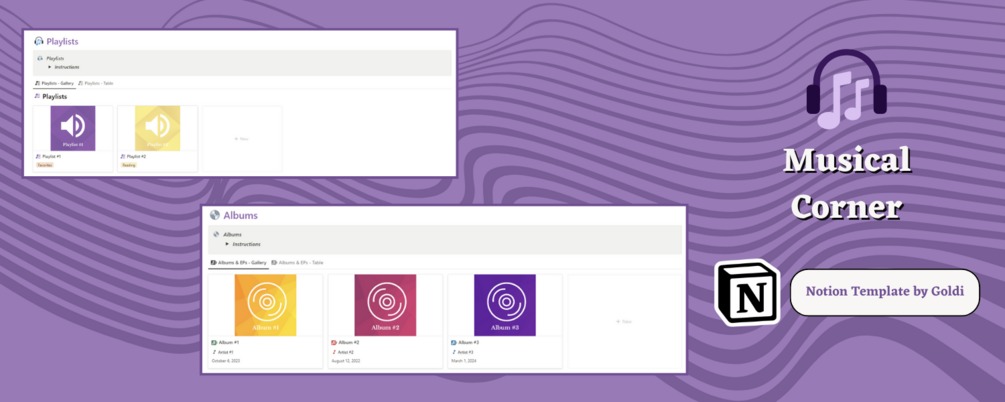1005x402 pixels.
Task: Click the date March 1, 2024
Action: coord(464,361)
